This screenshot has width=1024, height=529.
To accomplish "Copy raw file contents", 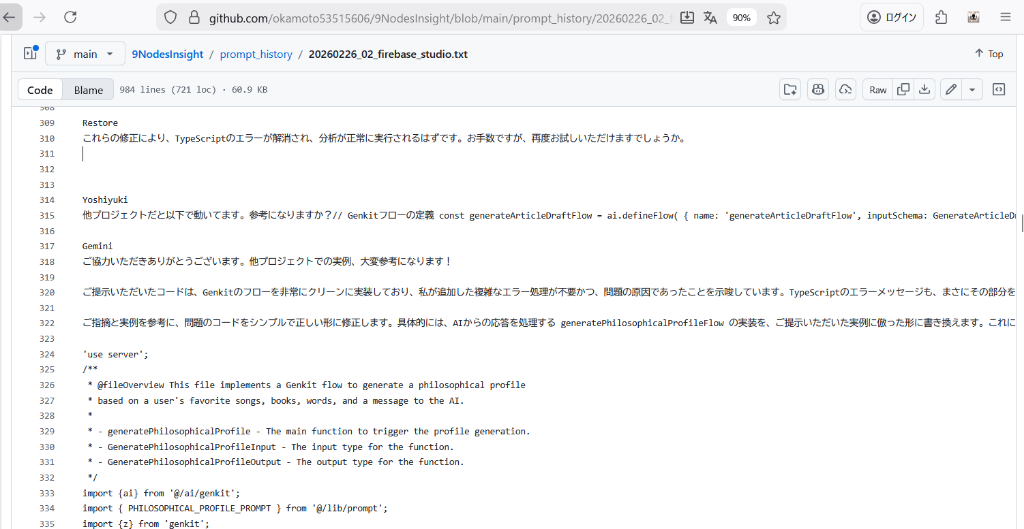I will click(903, 89).
